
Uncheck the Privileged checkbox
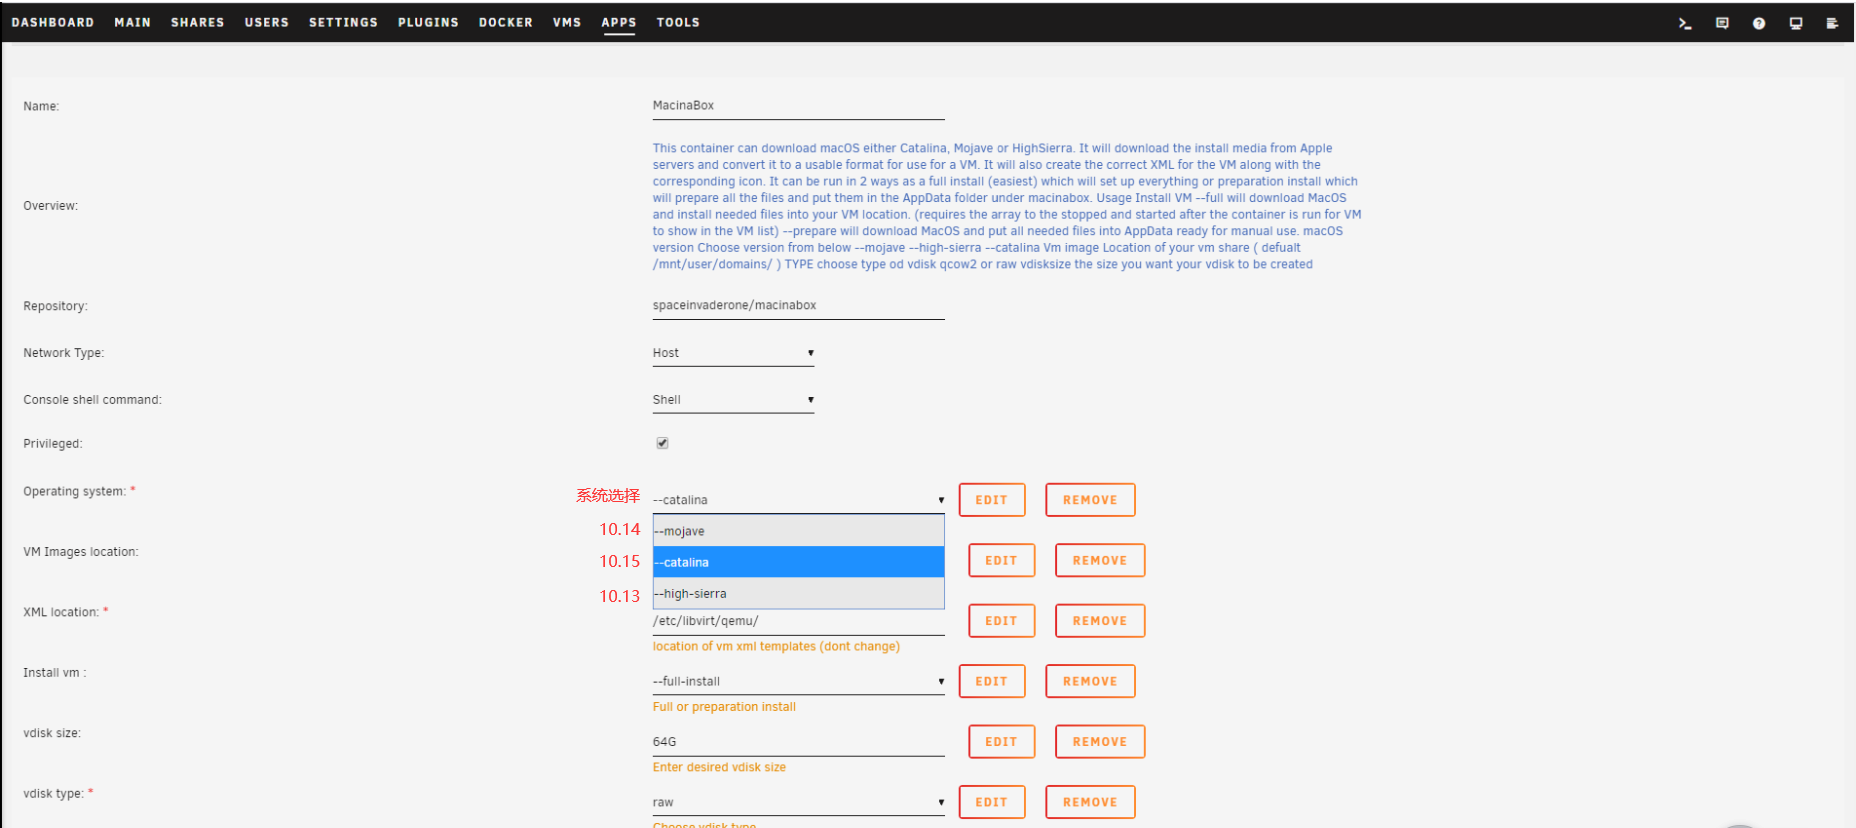coord(662,443)
